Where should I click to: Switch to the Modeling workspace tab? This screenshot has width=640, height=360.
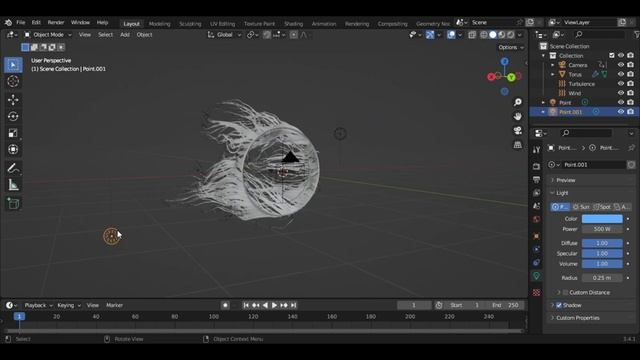pyautogui.click(x=160, y=24)
